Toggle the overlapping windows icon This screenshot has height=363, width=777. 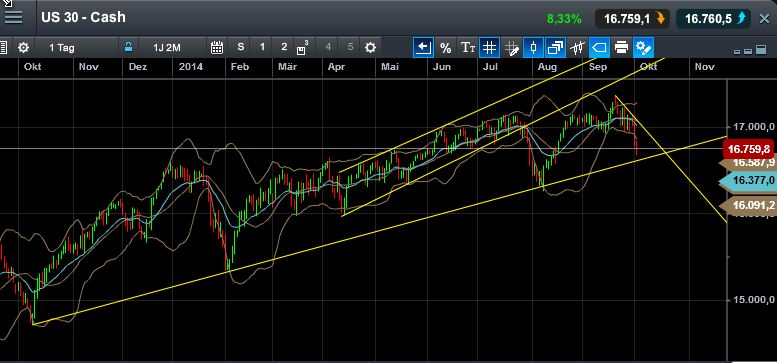555,48
